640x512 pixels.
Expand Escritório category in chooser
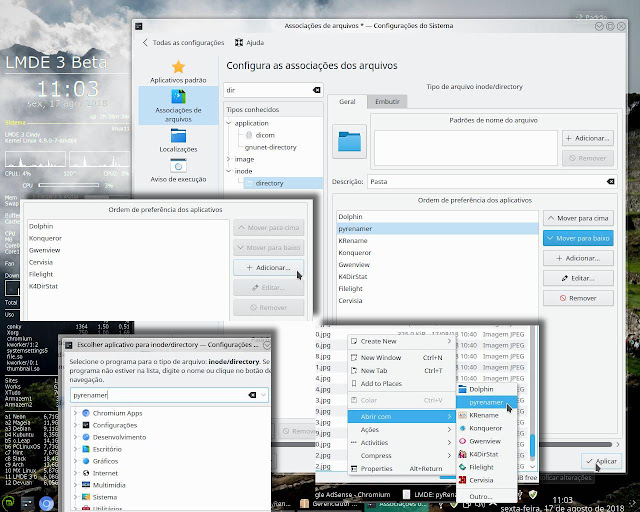pos(76,449)
